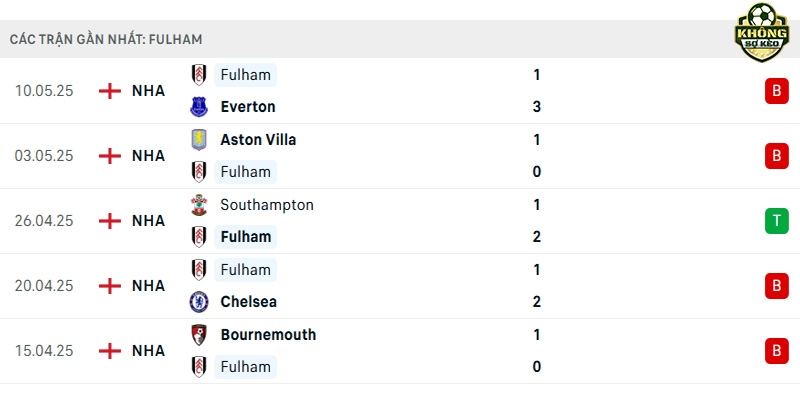Click the Bournemouth club crest
Viewport: 800px width, 400px height.
coord(199,335)
